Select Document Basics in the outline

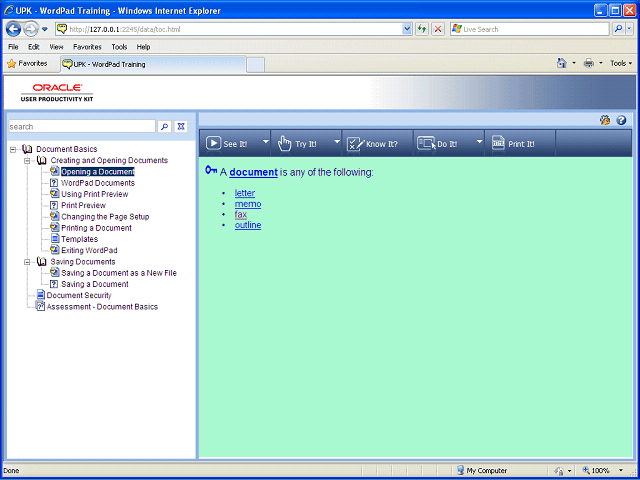pyautogui.click(x=67, y=149)
